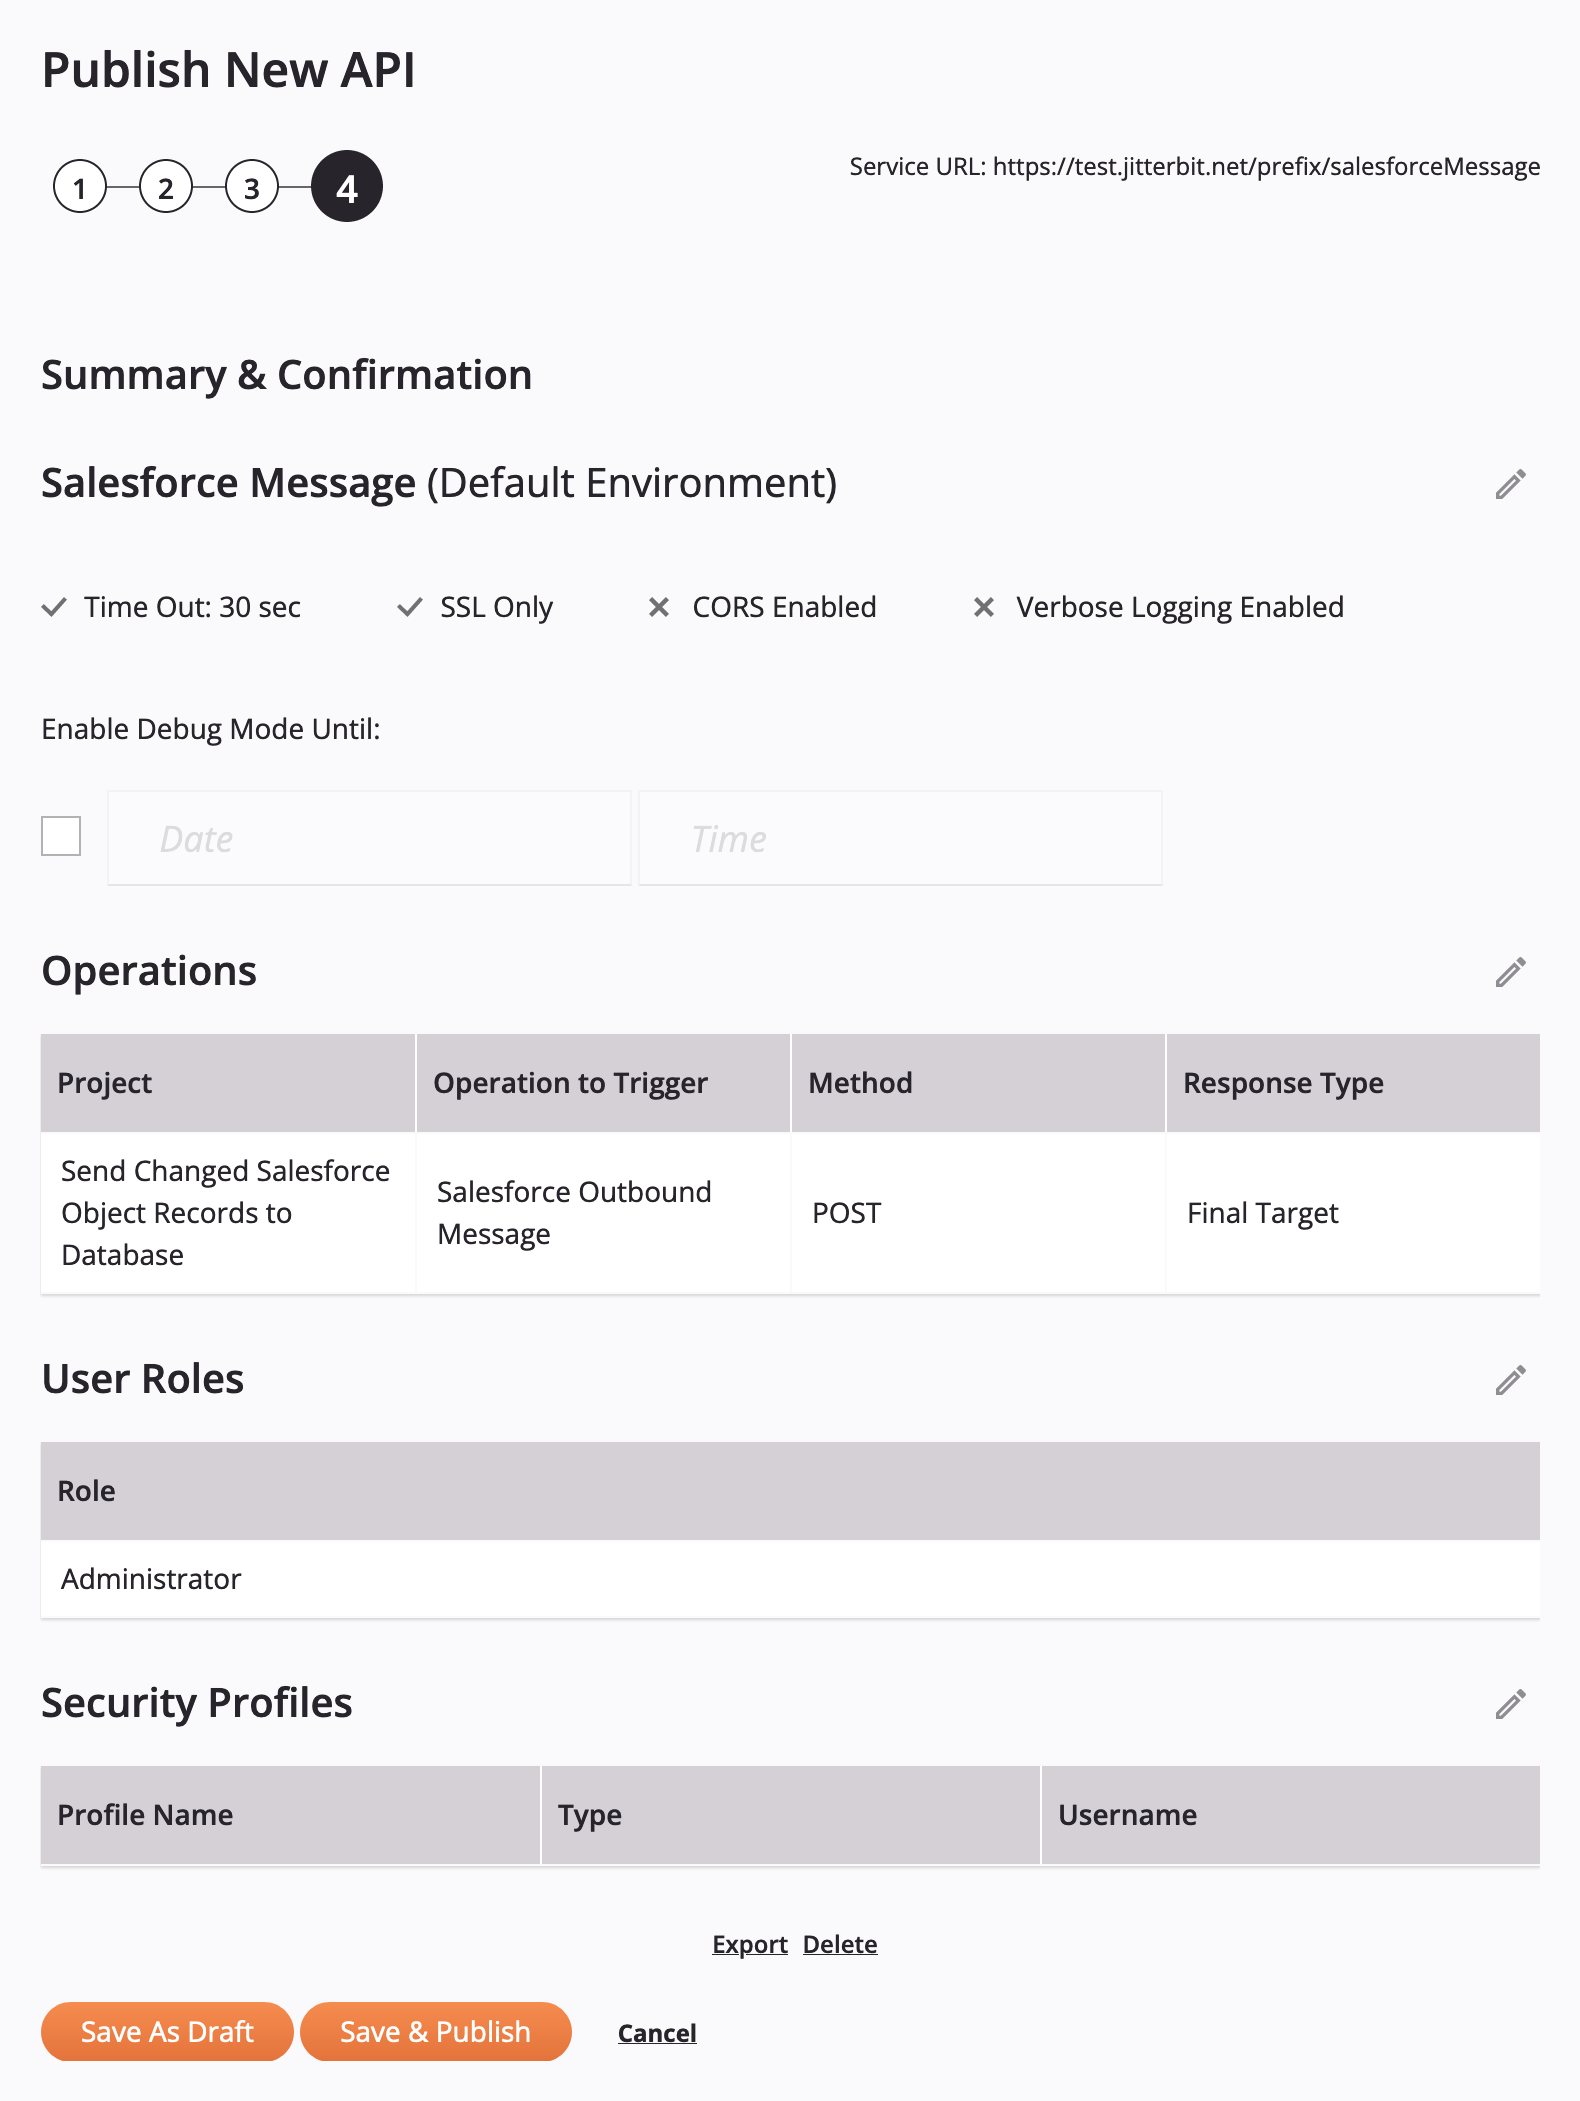The image size is (1580, 2101).
Task: Click the Delete link
Action: [x=840, y=1944]
